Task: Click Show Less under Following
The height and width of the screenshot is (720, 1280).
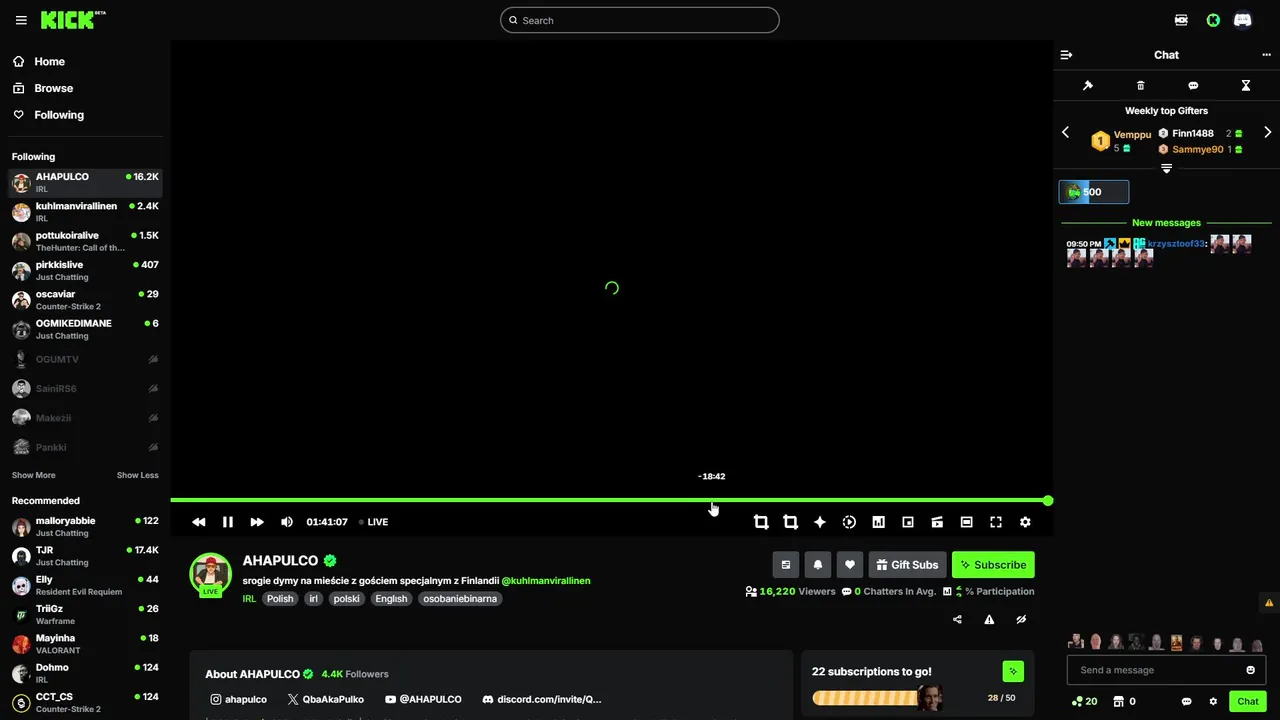Action: click(138, 475)
